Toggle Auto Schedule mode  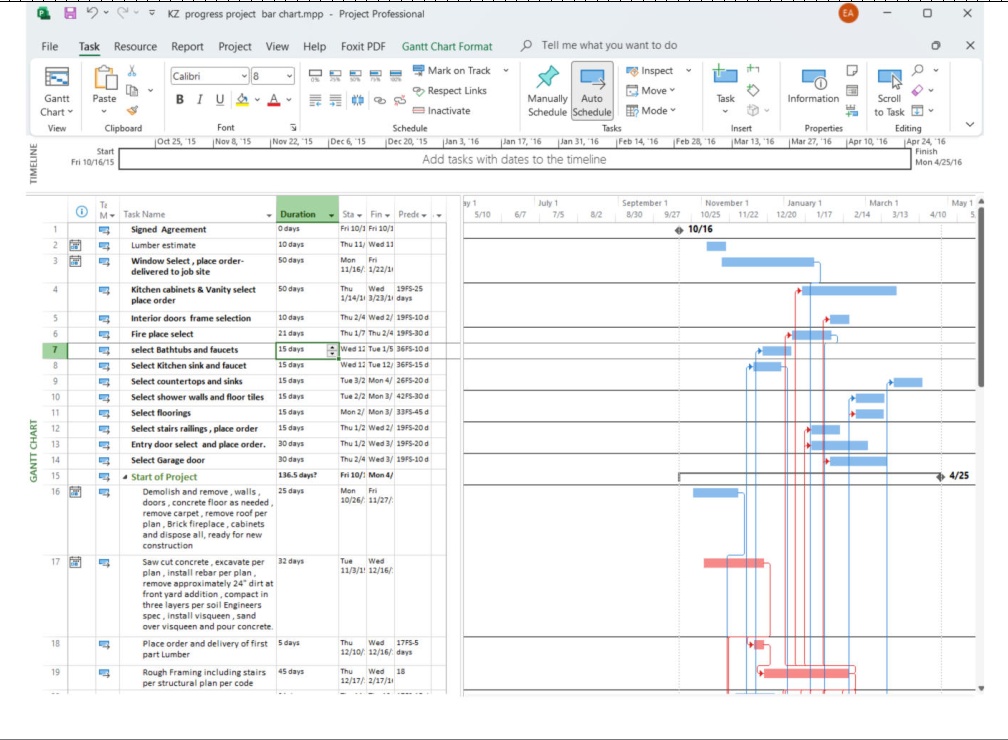(x=591, y=91)
